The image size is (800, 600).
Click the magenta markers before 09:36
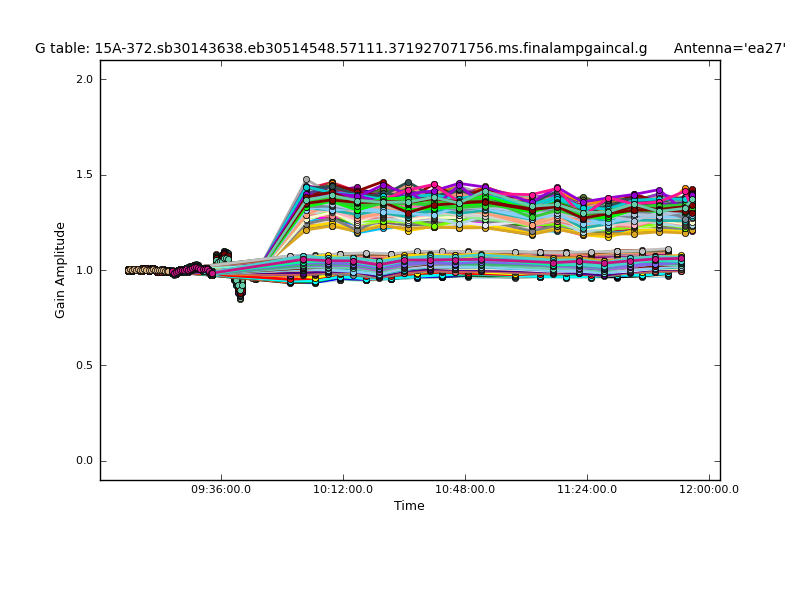coord(185,270)
